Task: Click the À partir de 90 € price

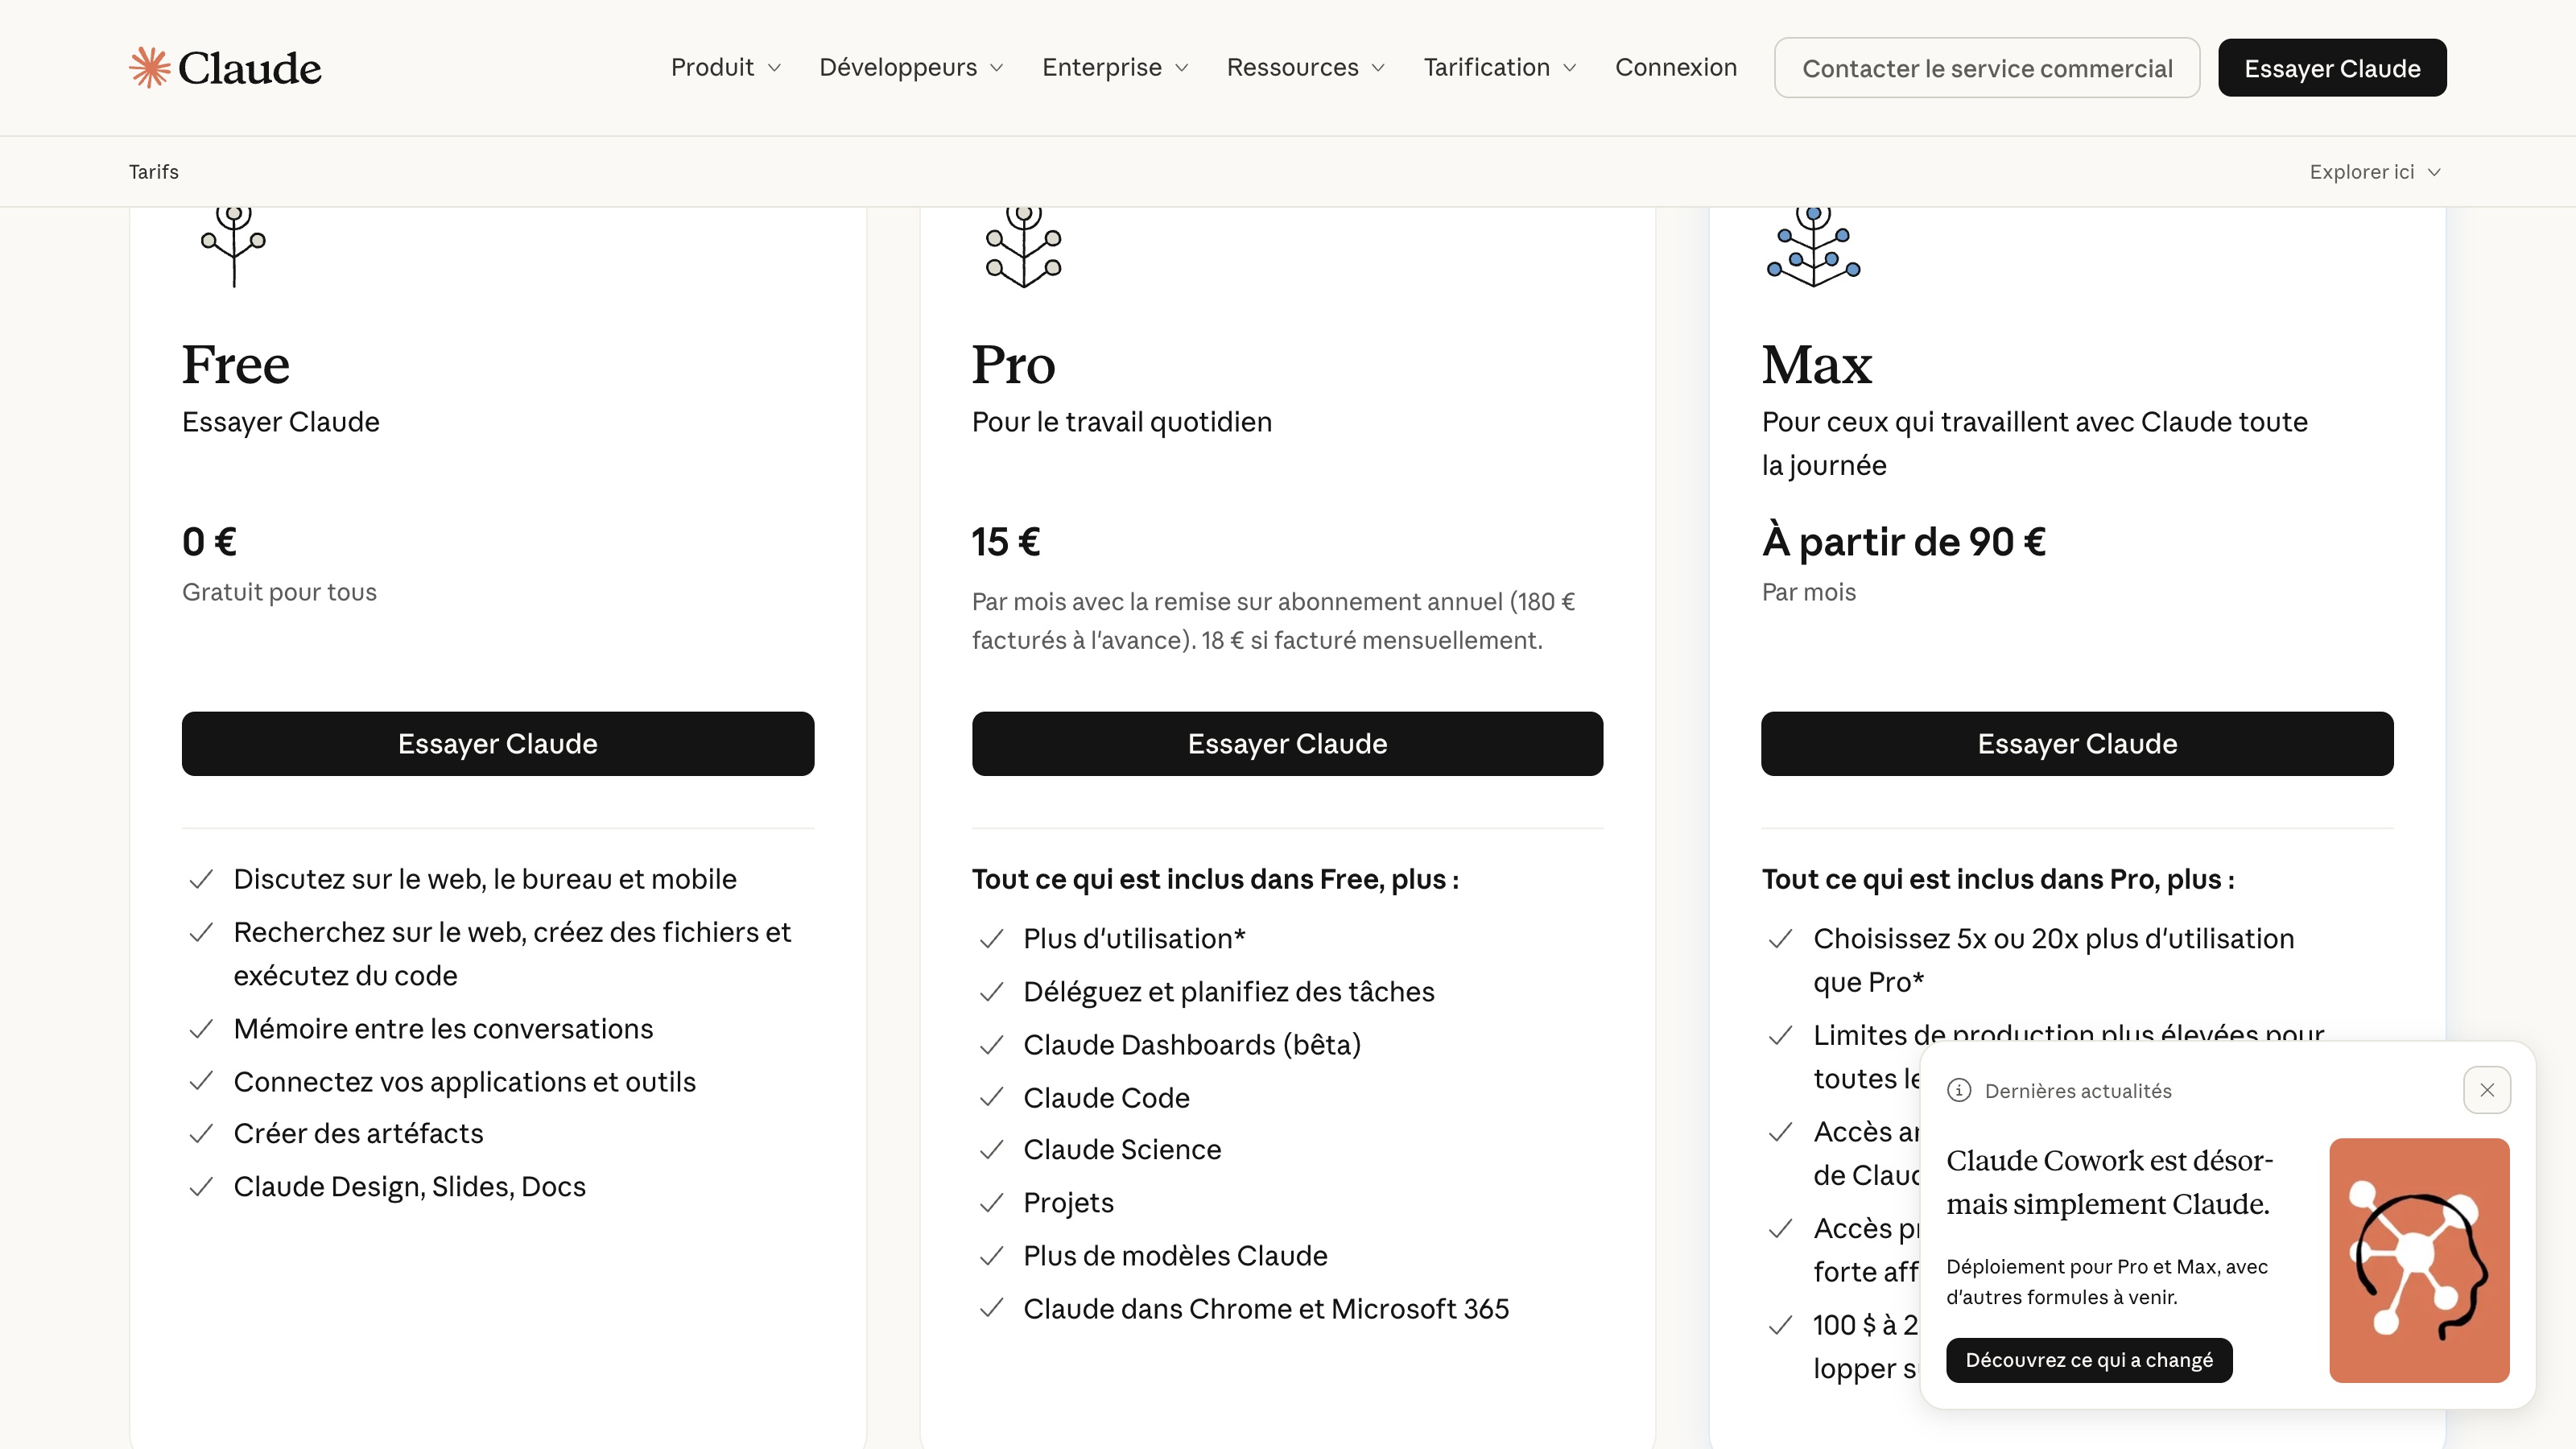Action: coord(1904,542)
